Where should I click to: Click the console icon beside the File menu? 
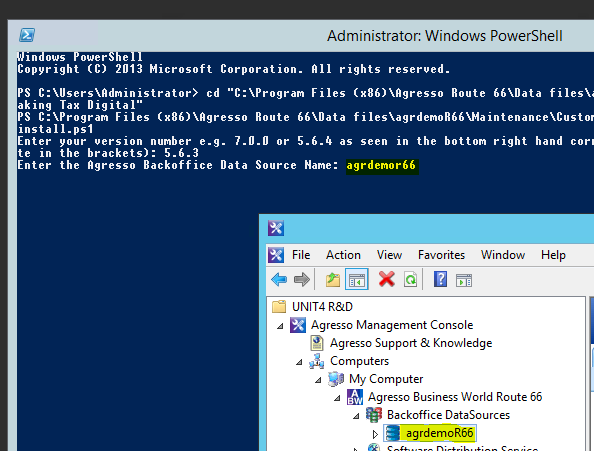[276, 255]
